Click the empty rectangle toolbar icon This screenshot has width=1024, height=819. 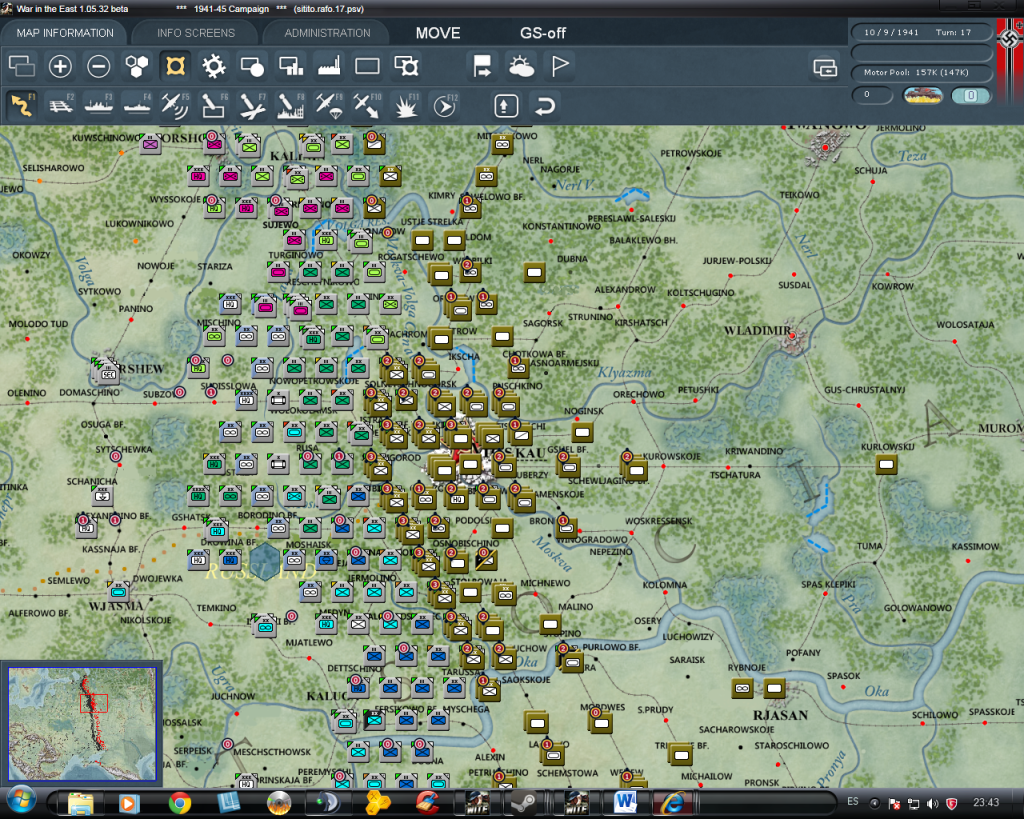(x=367, y=66)
